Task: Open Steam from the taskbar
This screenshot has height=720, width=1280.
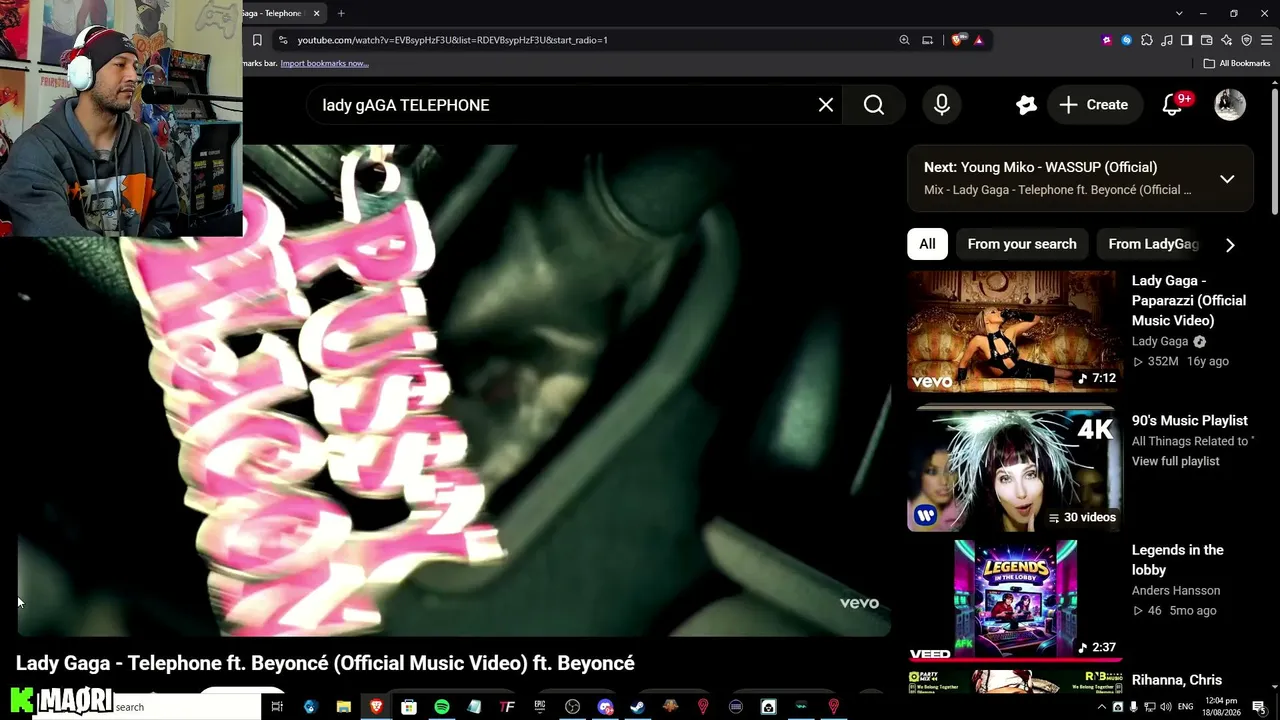Action: pos(637,707)
